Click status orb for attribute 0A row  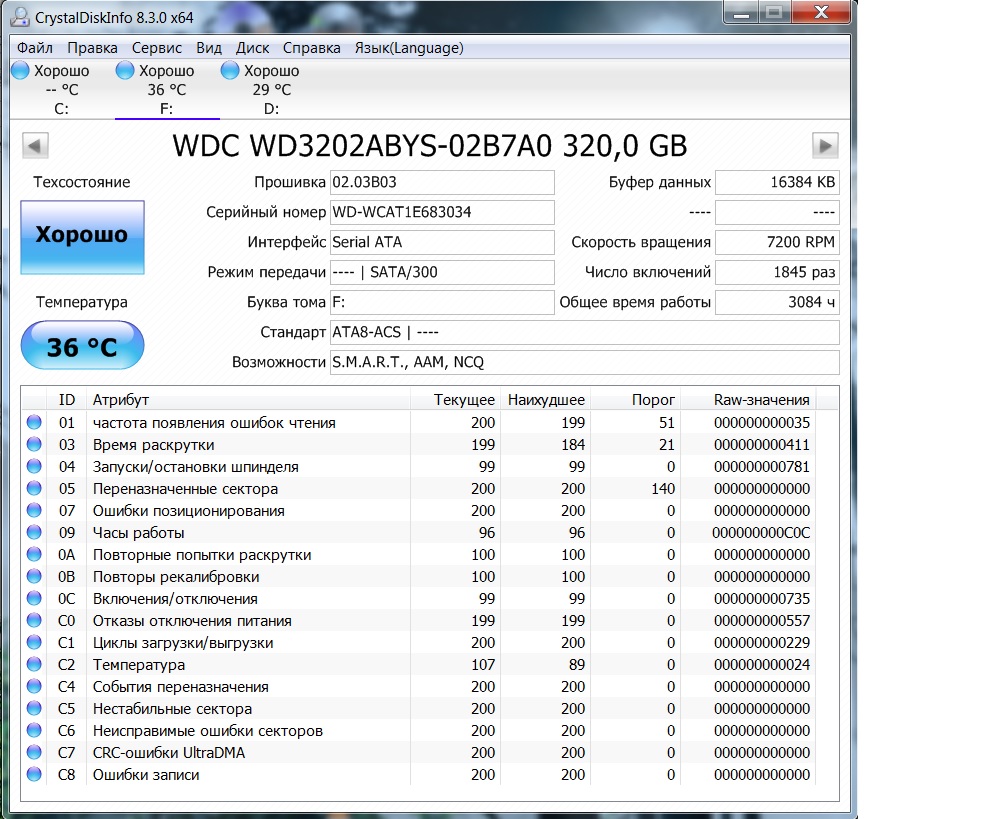[34, 554]
